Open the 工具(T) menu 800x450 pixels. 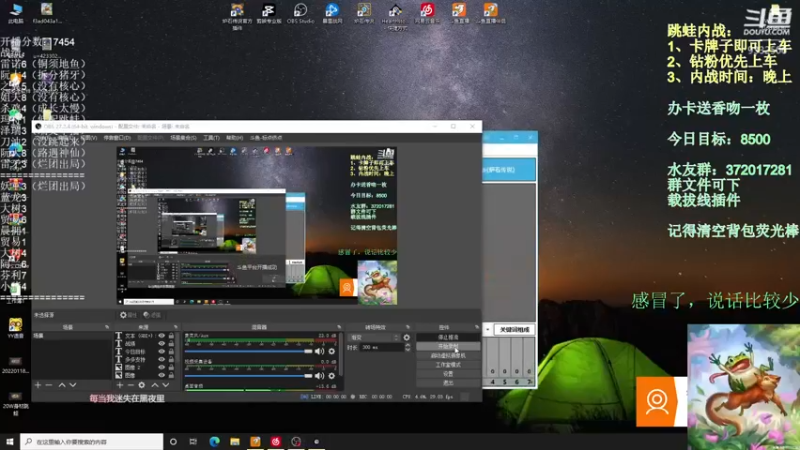[x=211, y=138]
